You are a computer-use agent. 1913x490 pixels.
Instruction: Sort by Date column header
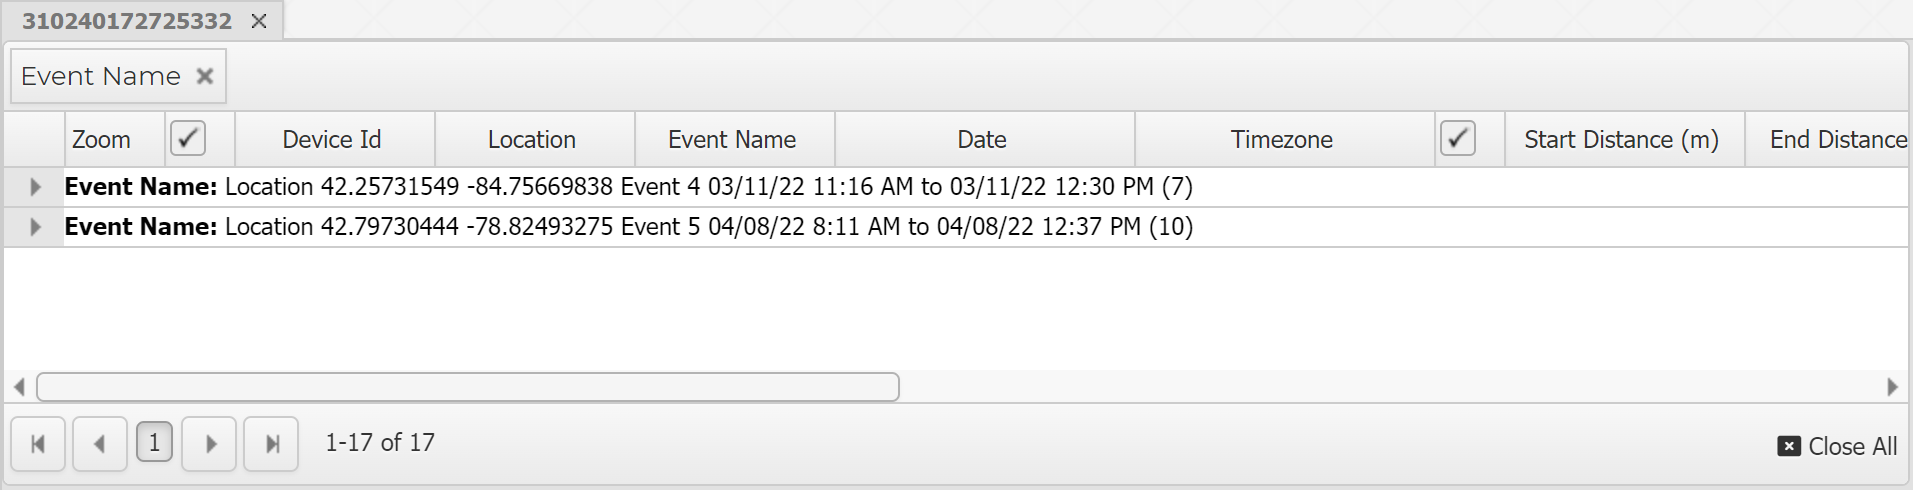coord(982,139)
